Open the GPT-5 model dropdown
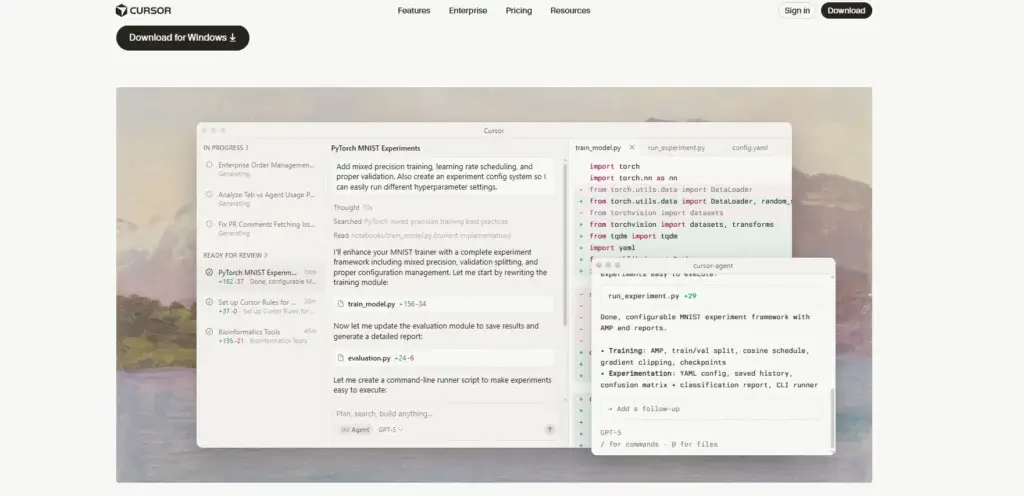Viewport: 1024px width, 496px height. (391, 429)
